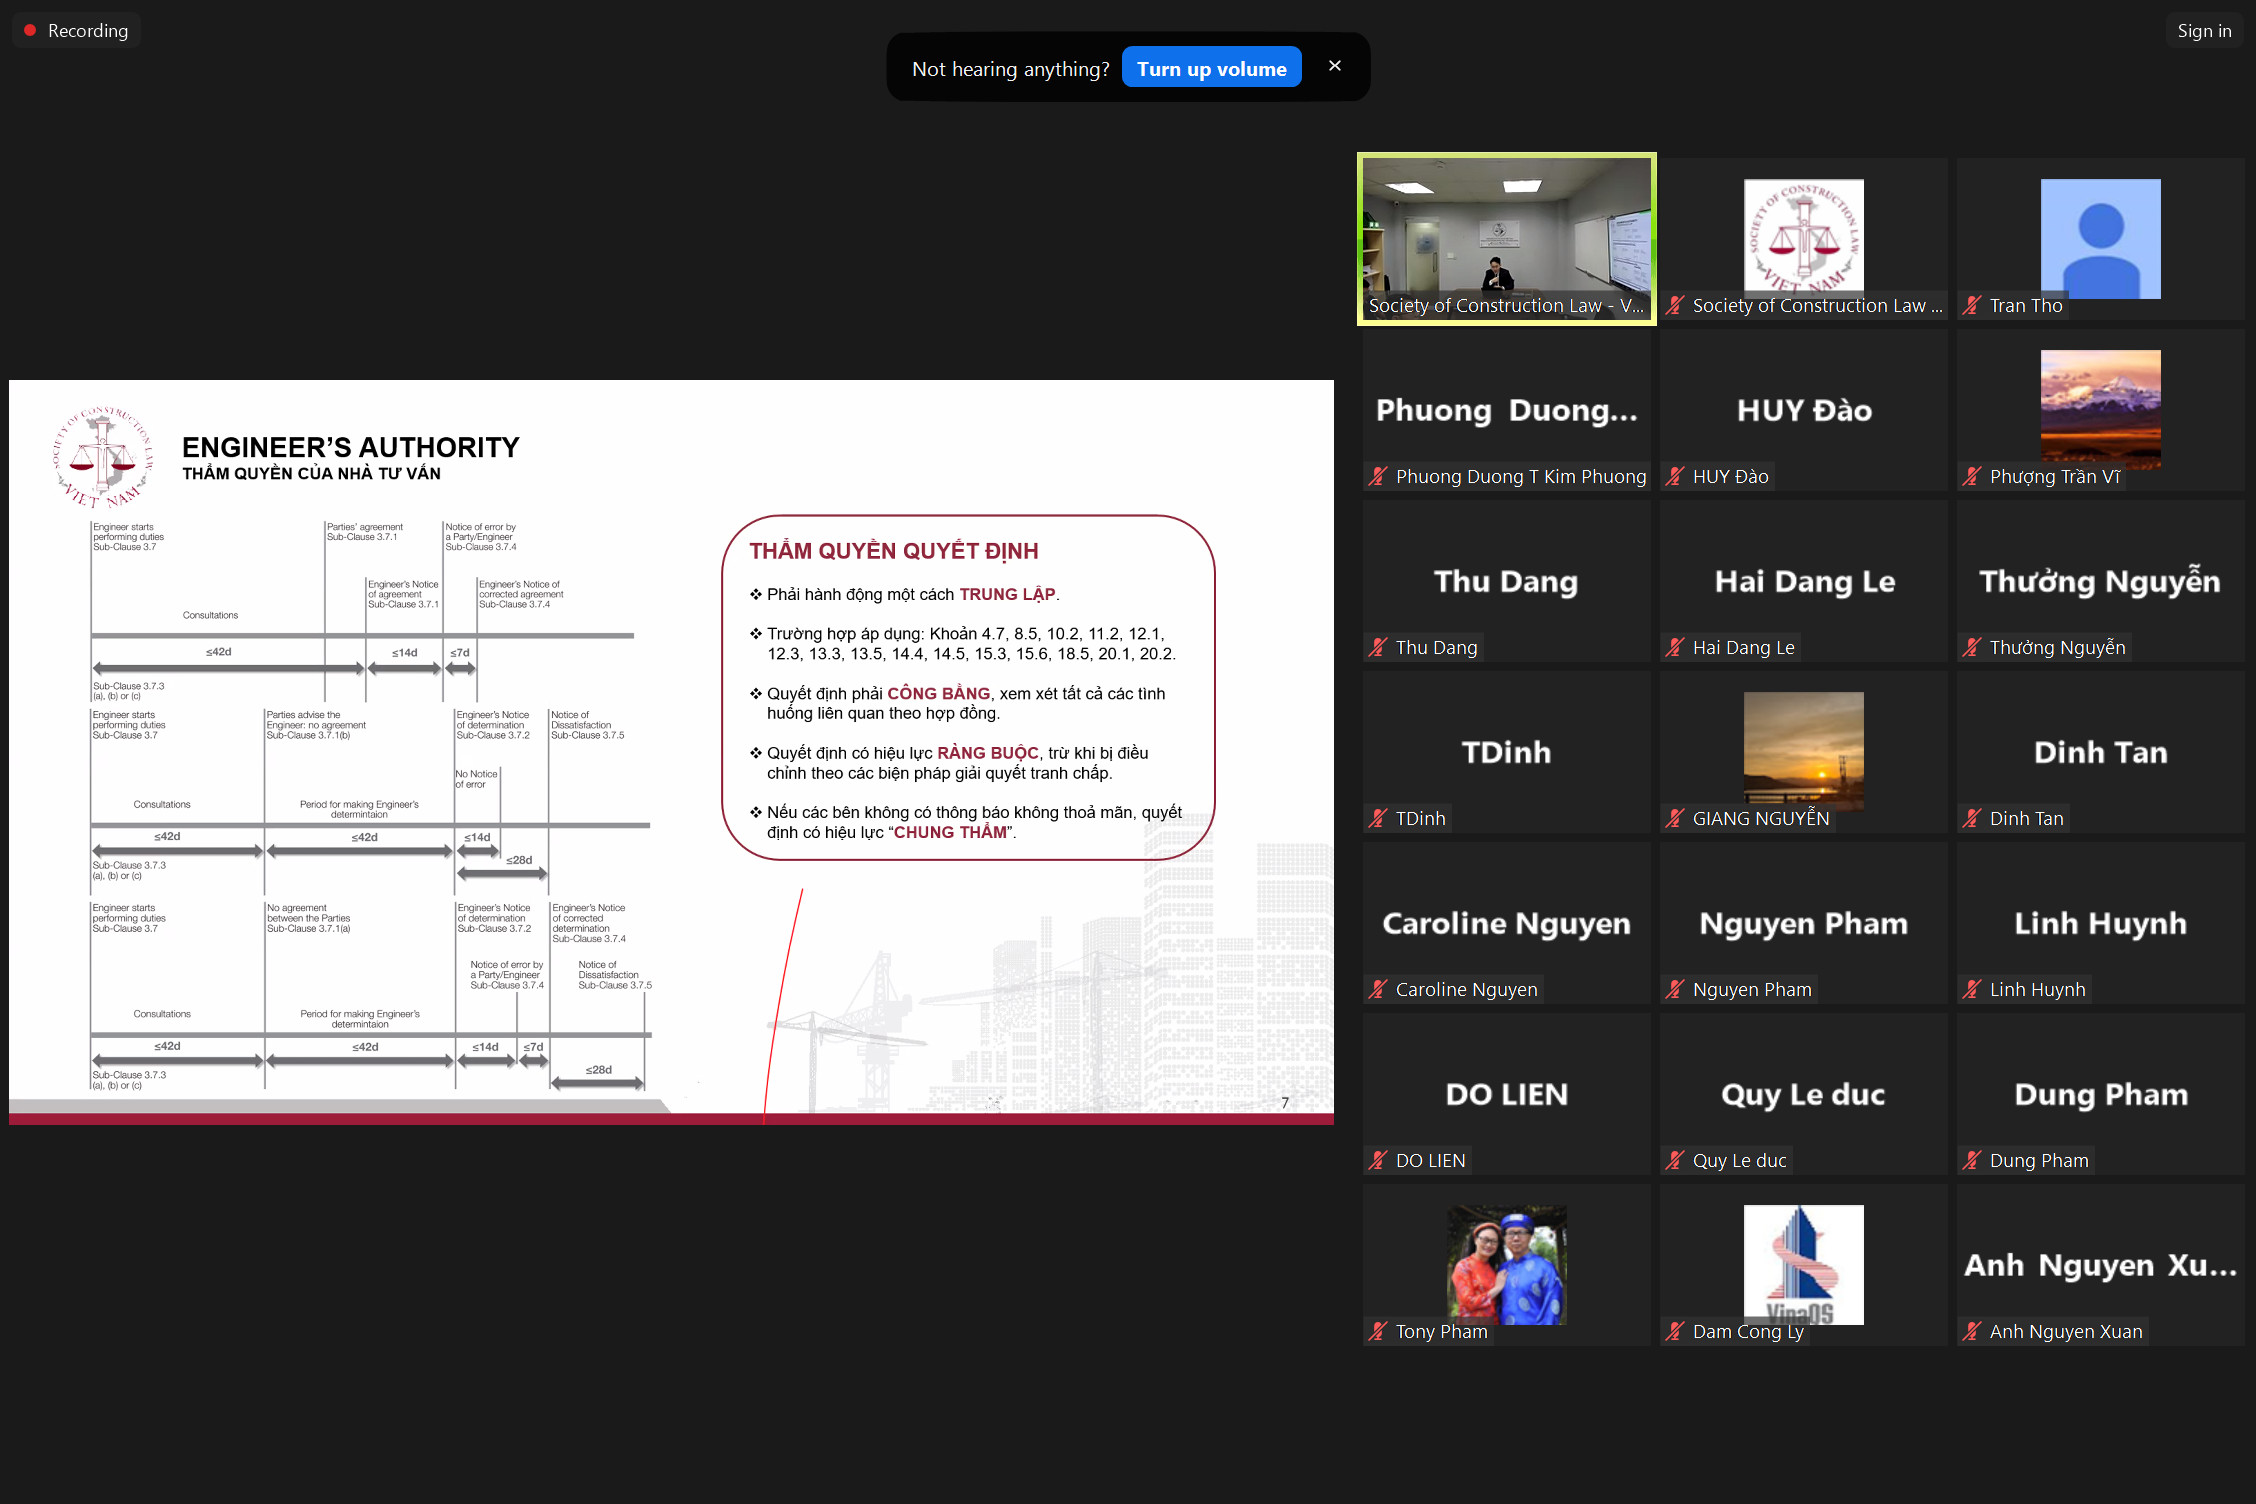Select the Dam Cong Ly VinaQS logo tile
This screenshot has width=2256, height=1504.
1803,1263
